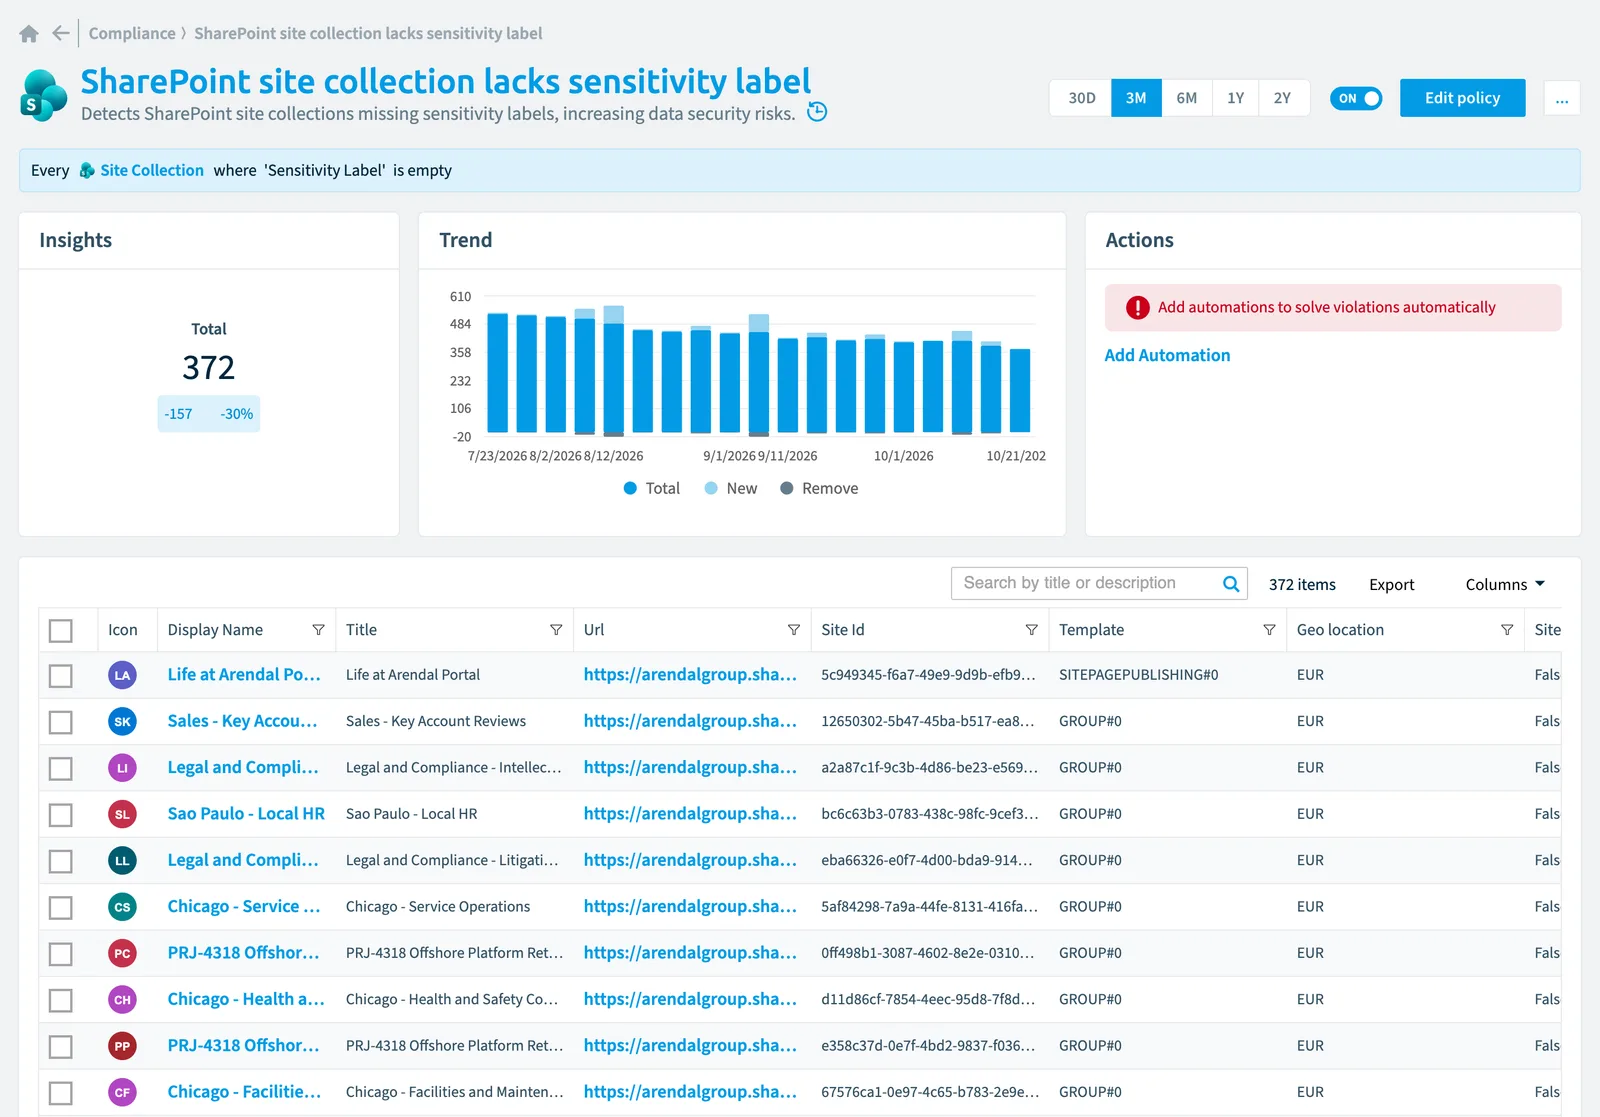Check the select-all header checkbox
The width and height of the screenshot is (1600, 1117).
coord(61,631)
